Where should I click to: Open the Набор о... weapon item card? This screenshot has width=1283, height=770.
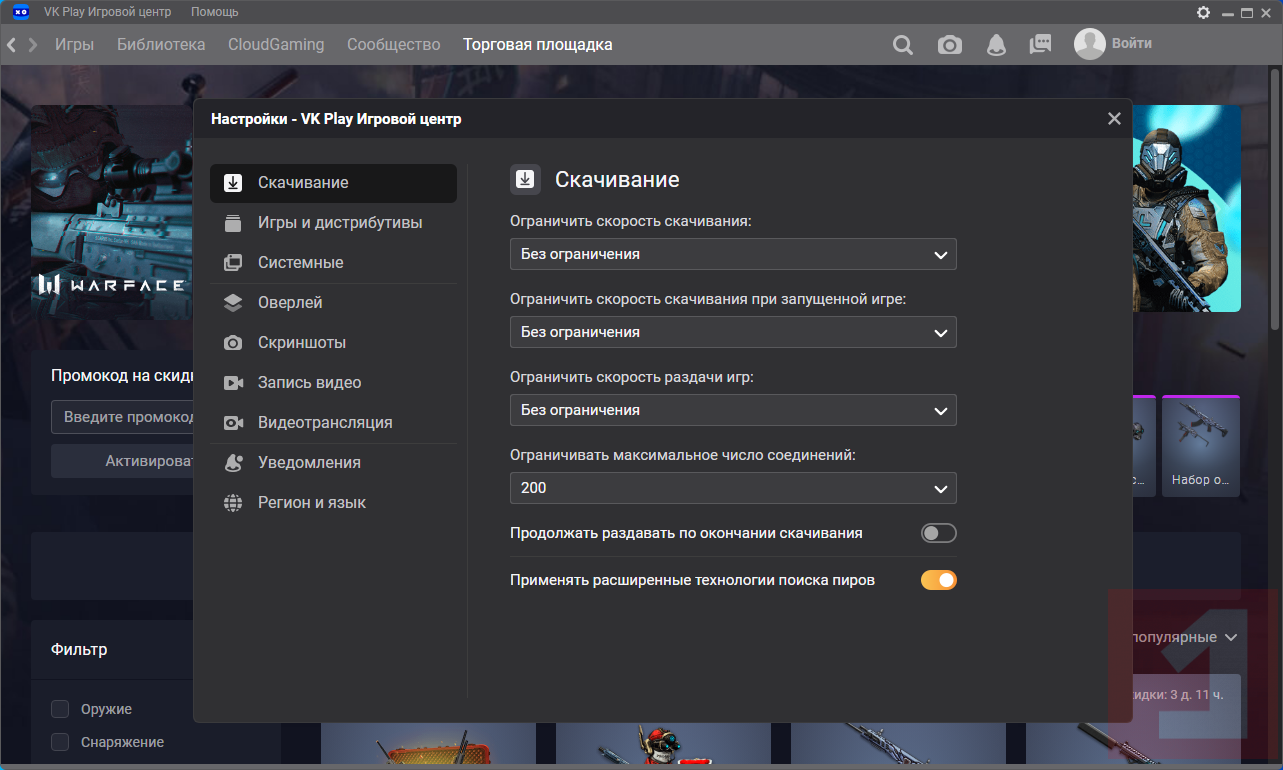[1201, 445]
